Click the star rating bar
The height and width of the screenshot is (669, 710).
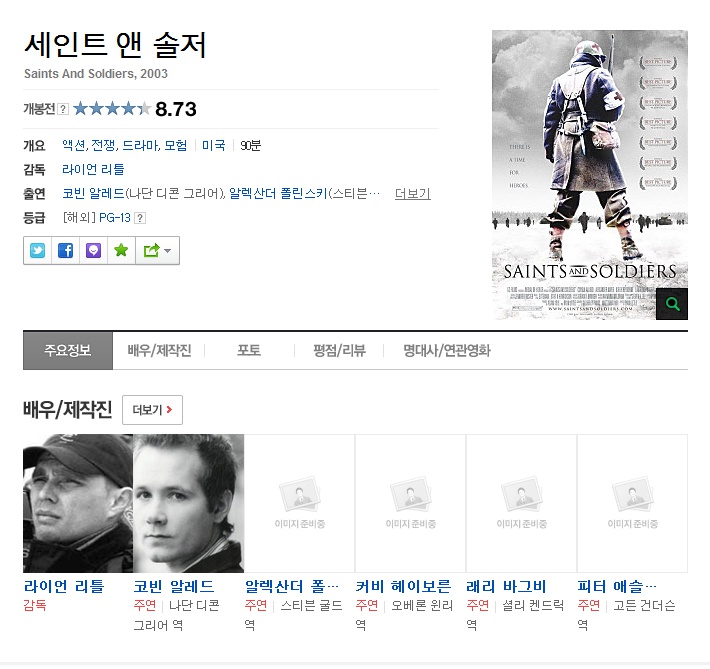pos(111,109)
